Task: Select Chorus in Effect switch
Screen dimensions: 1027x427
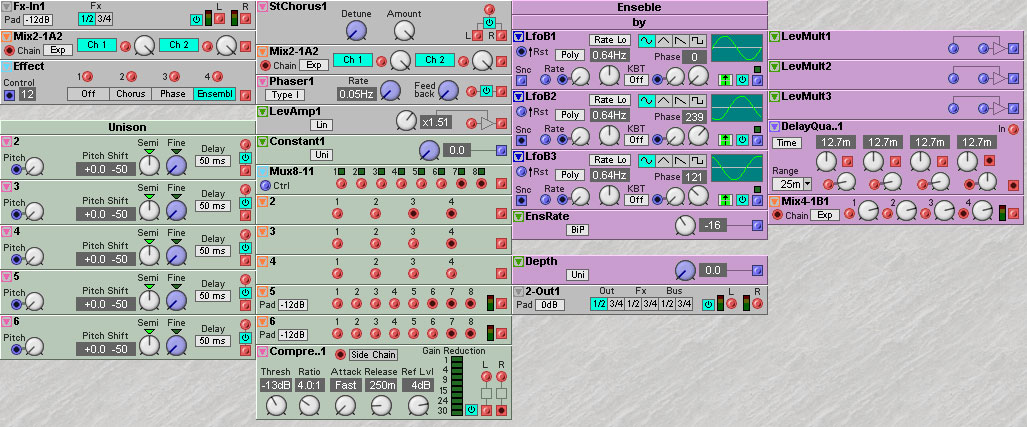Action: tap(131, 93)
